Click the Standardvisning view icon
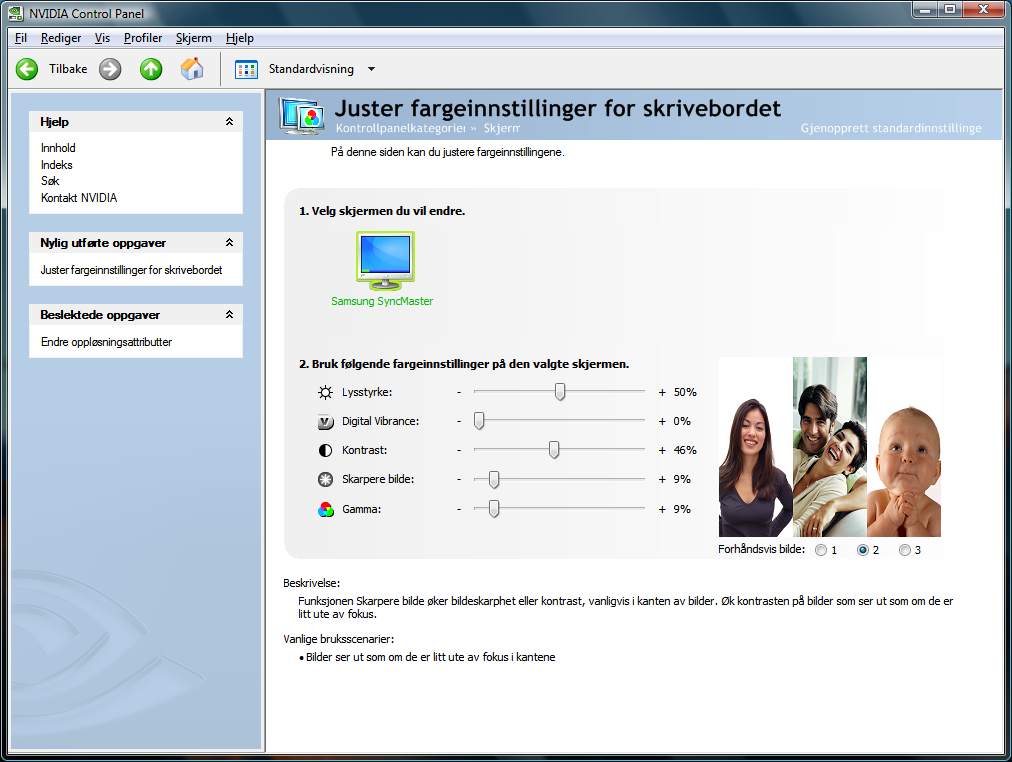This screenshot has height=762, width=1012. coord(246,69)
